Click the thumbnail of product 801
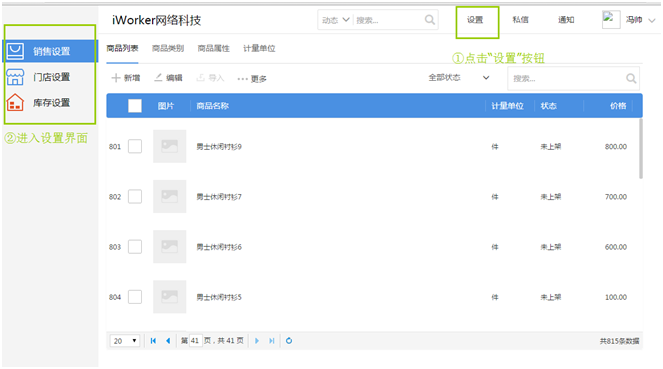The image size is (663, 369). (170, 146)
